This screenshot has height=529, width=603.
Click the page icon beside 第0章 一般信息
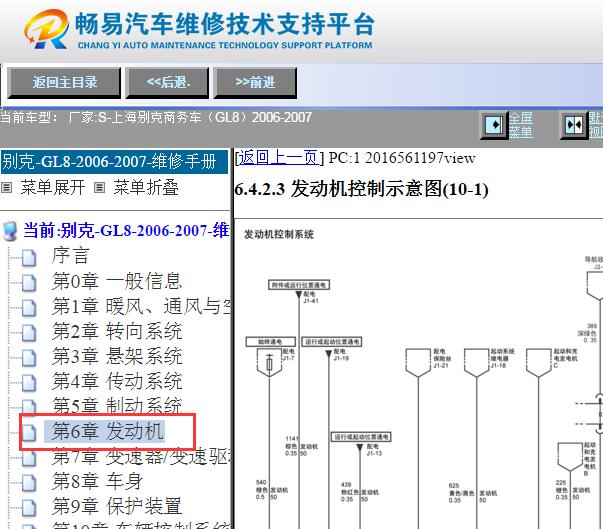[x=29, y=283]
